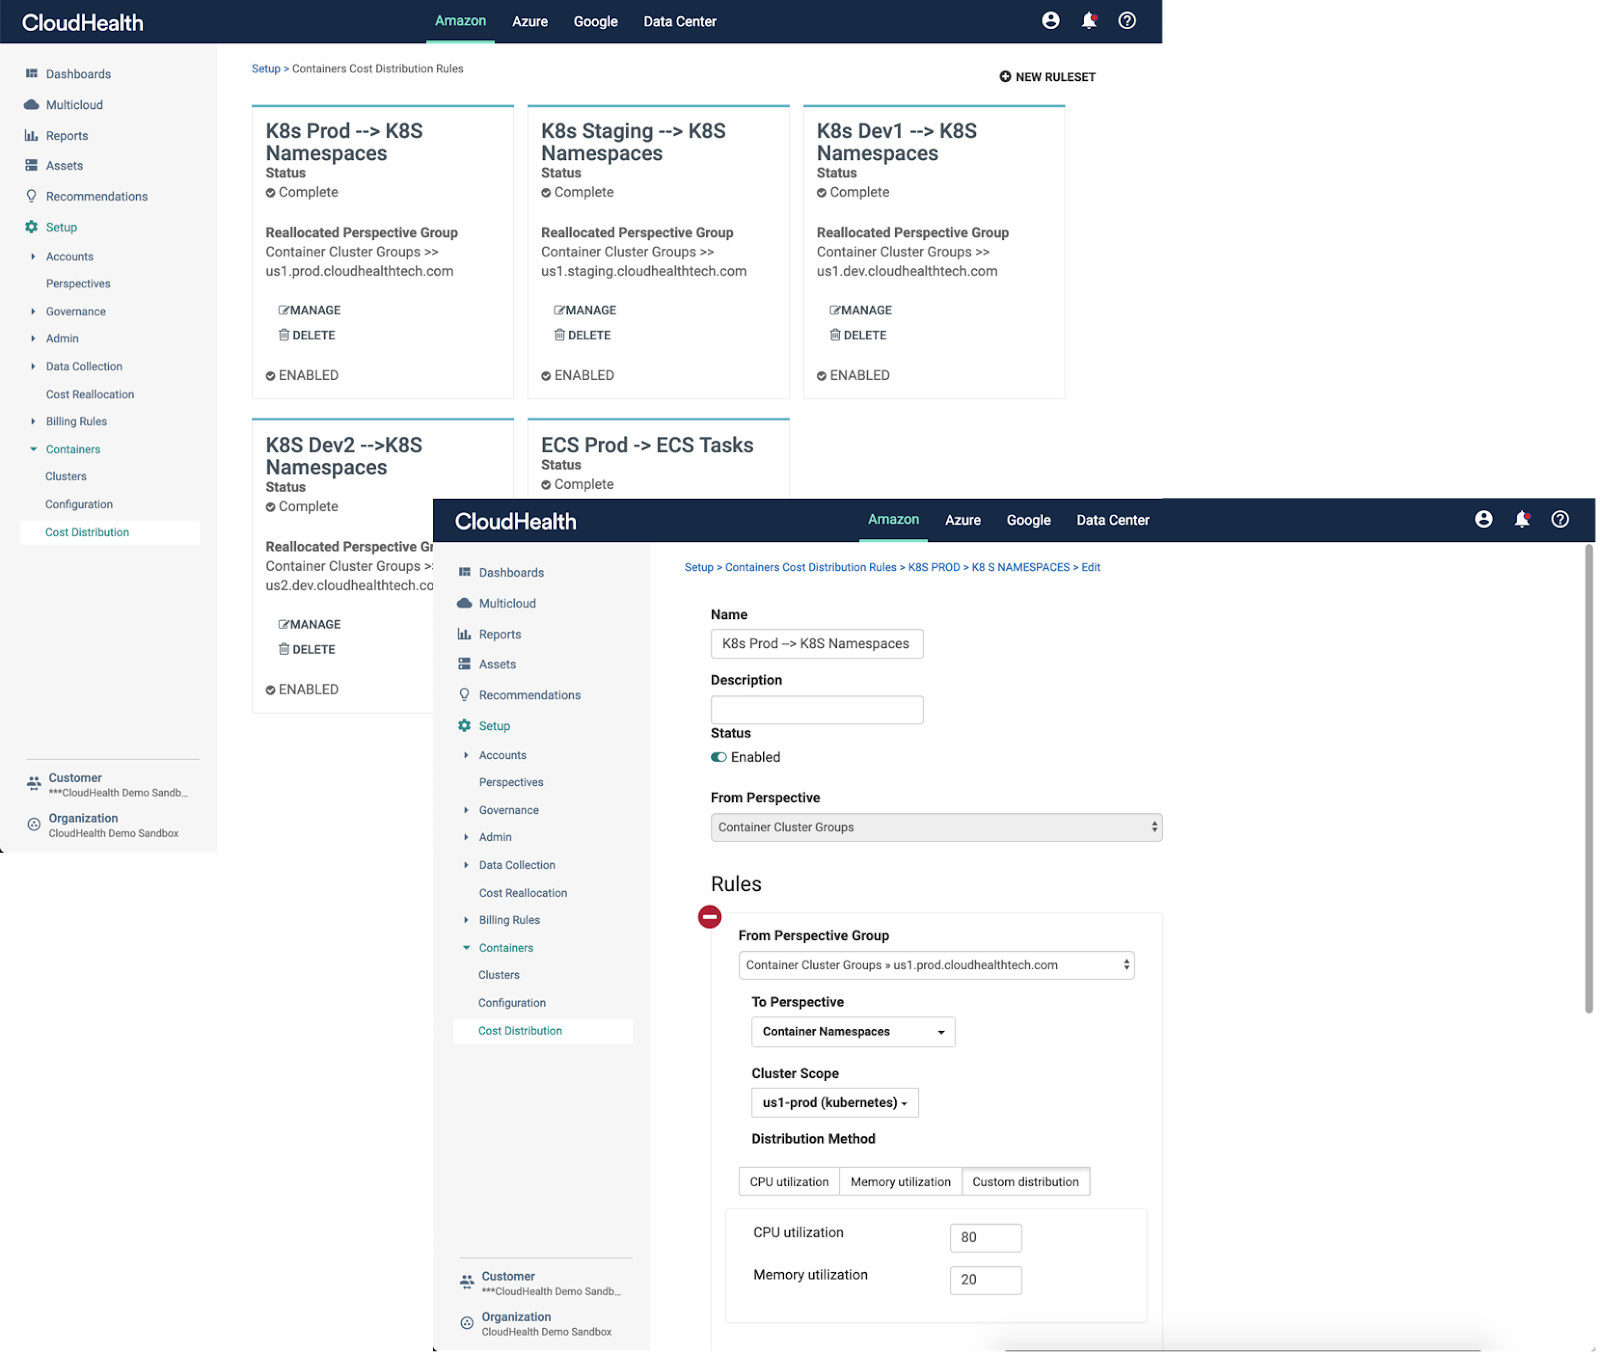This screenshot has height=1354, width=1600.
Task: Delete the K8s Staging ruleset
Action: [583, 335]
